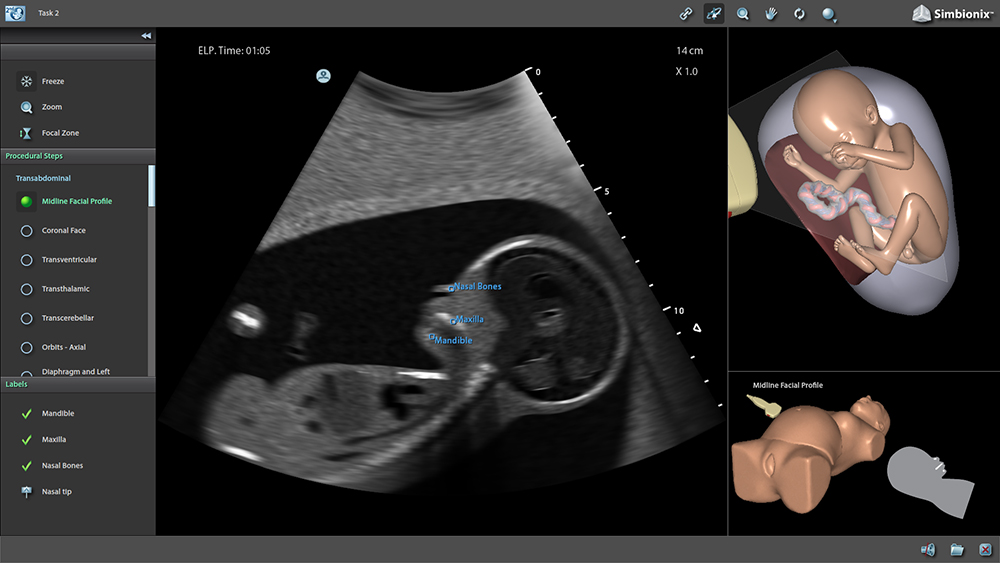This screenshot has width=1000, height=563.
Task: Click the reset view circular arrows icon
Action: [799, 13]
